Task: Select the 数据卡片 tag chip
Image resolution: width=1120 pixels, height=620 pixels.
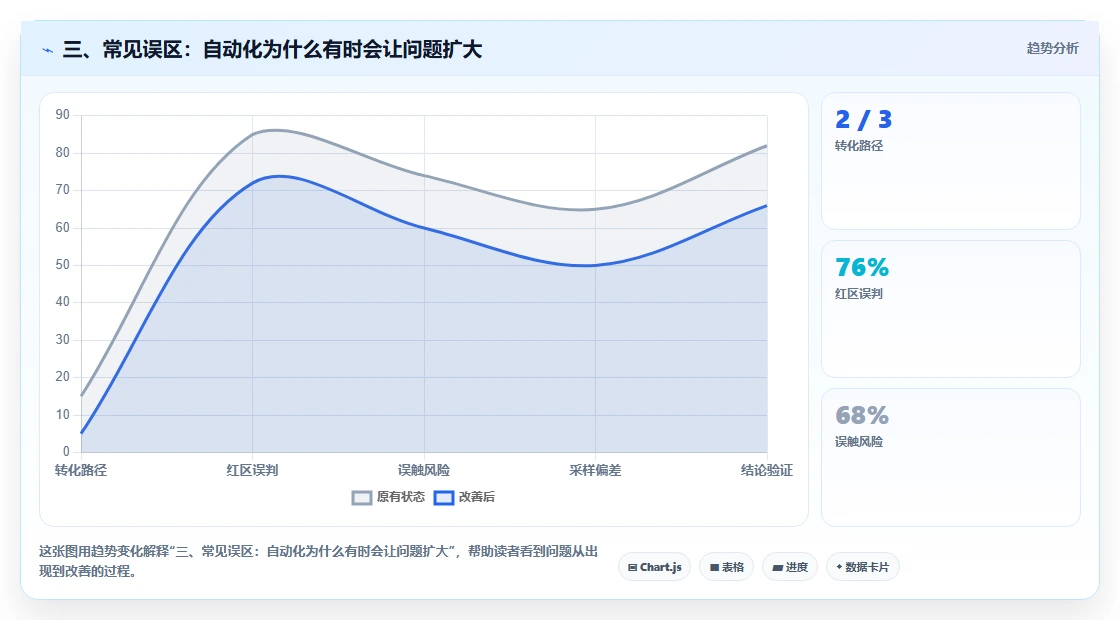Action: [863, 567]
